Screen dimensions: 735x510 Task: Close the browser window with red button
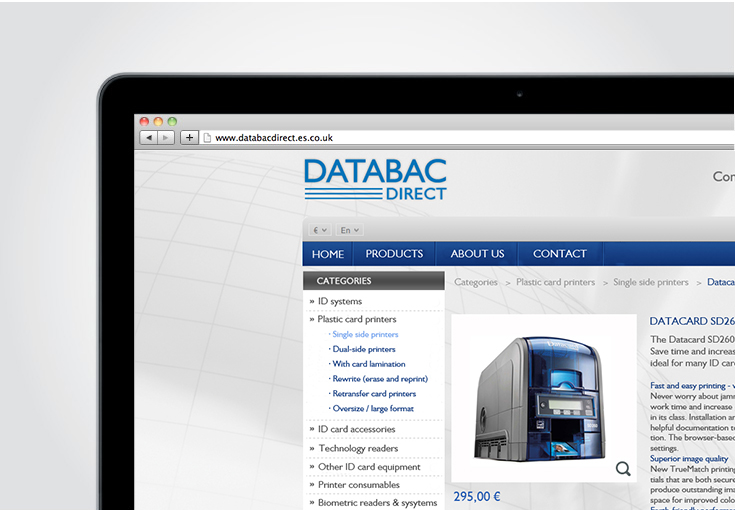[x=144, y=121]
